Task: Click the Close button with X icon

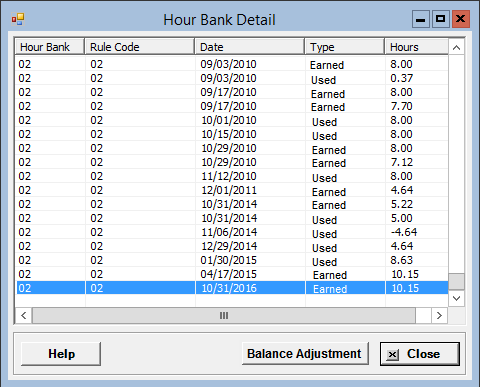Action: [x=420, y=354]
